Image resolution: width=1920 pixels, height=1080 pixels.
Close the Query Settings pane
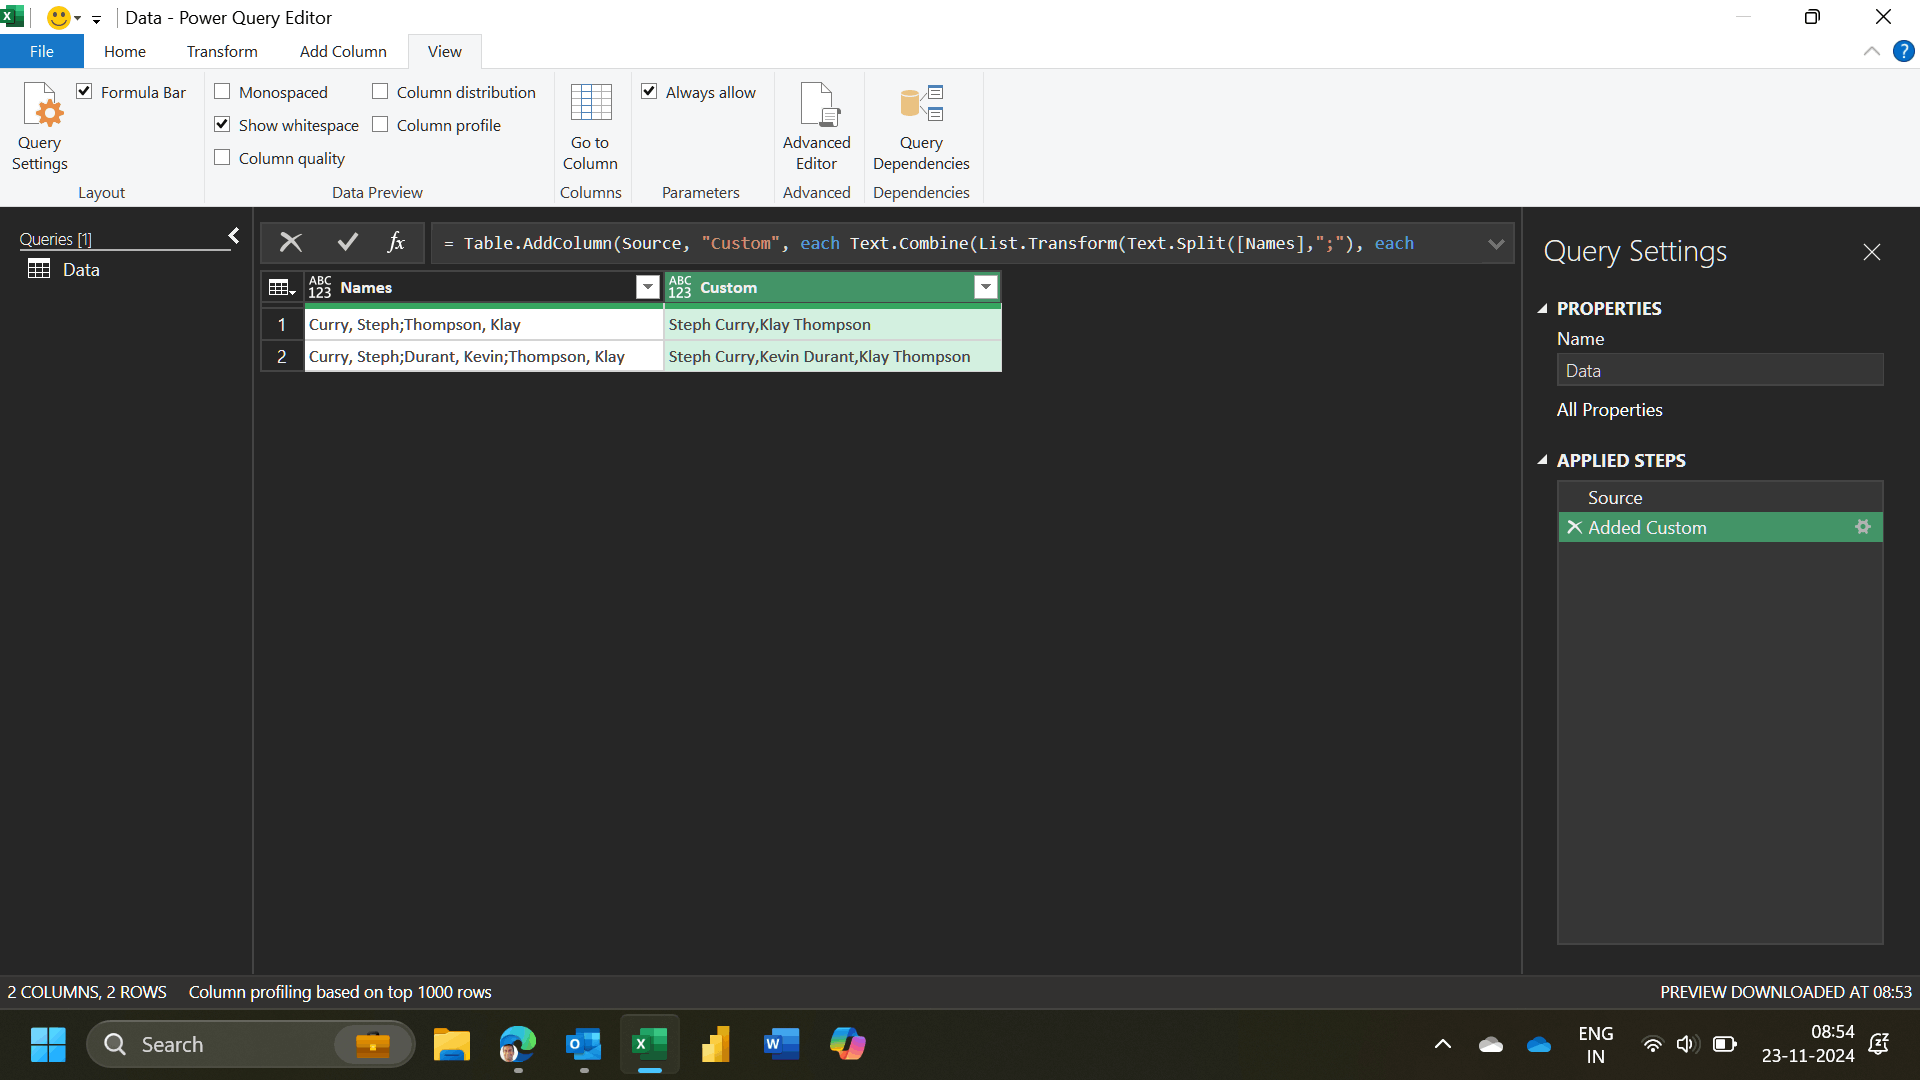1872,252
